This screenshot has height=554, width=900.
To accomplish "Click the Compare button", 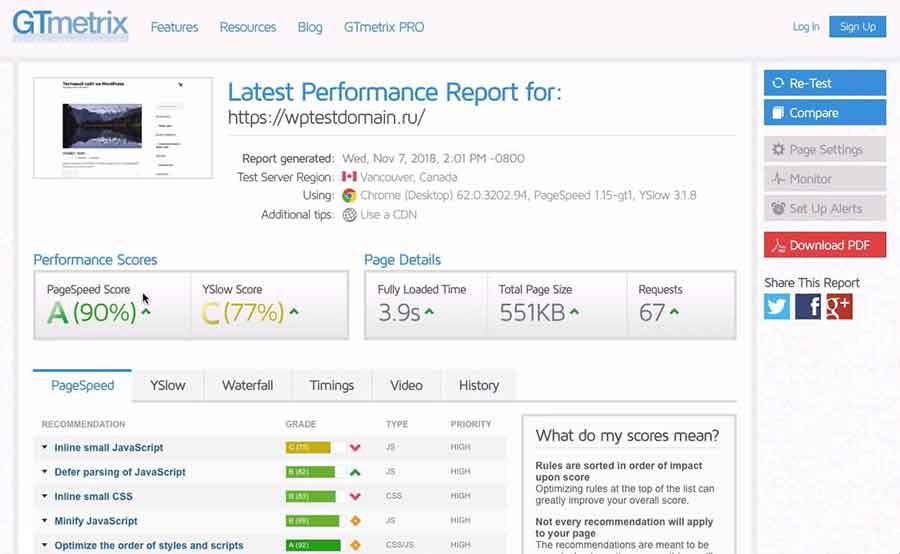I will pyautogui.click(x=825, y=113).
